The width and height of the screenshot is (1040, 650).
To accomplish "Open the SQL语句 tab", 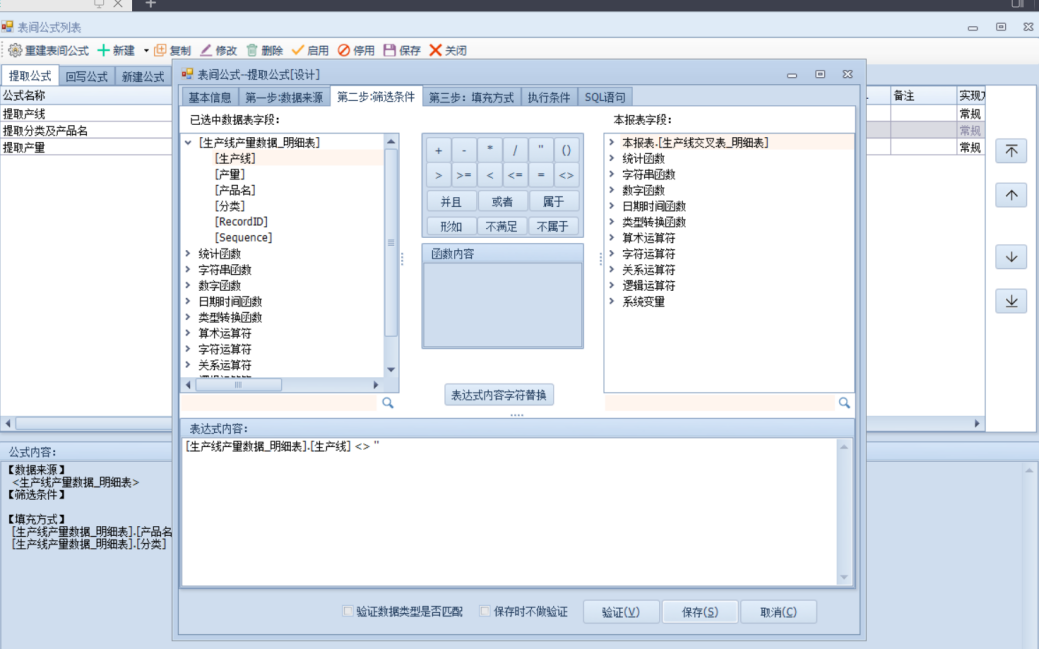I will click(605, 97).
